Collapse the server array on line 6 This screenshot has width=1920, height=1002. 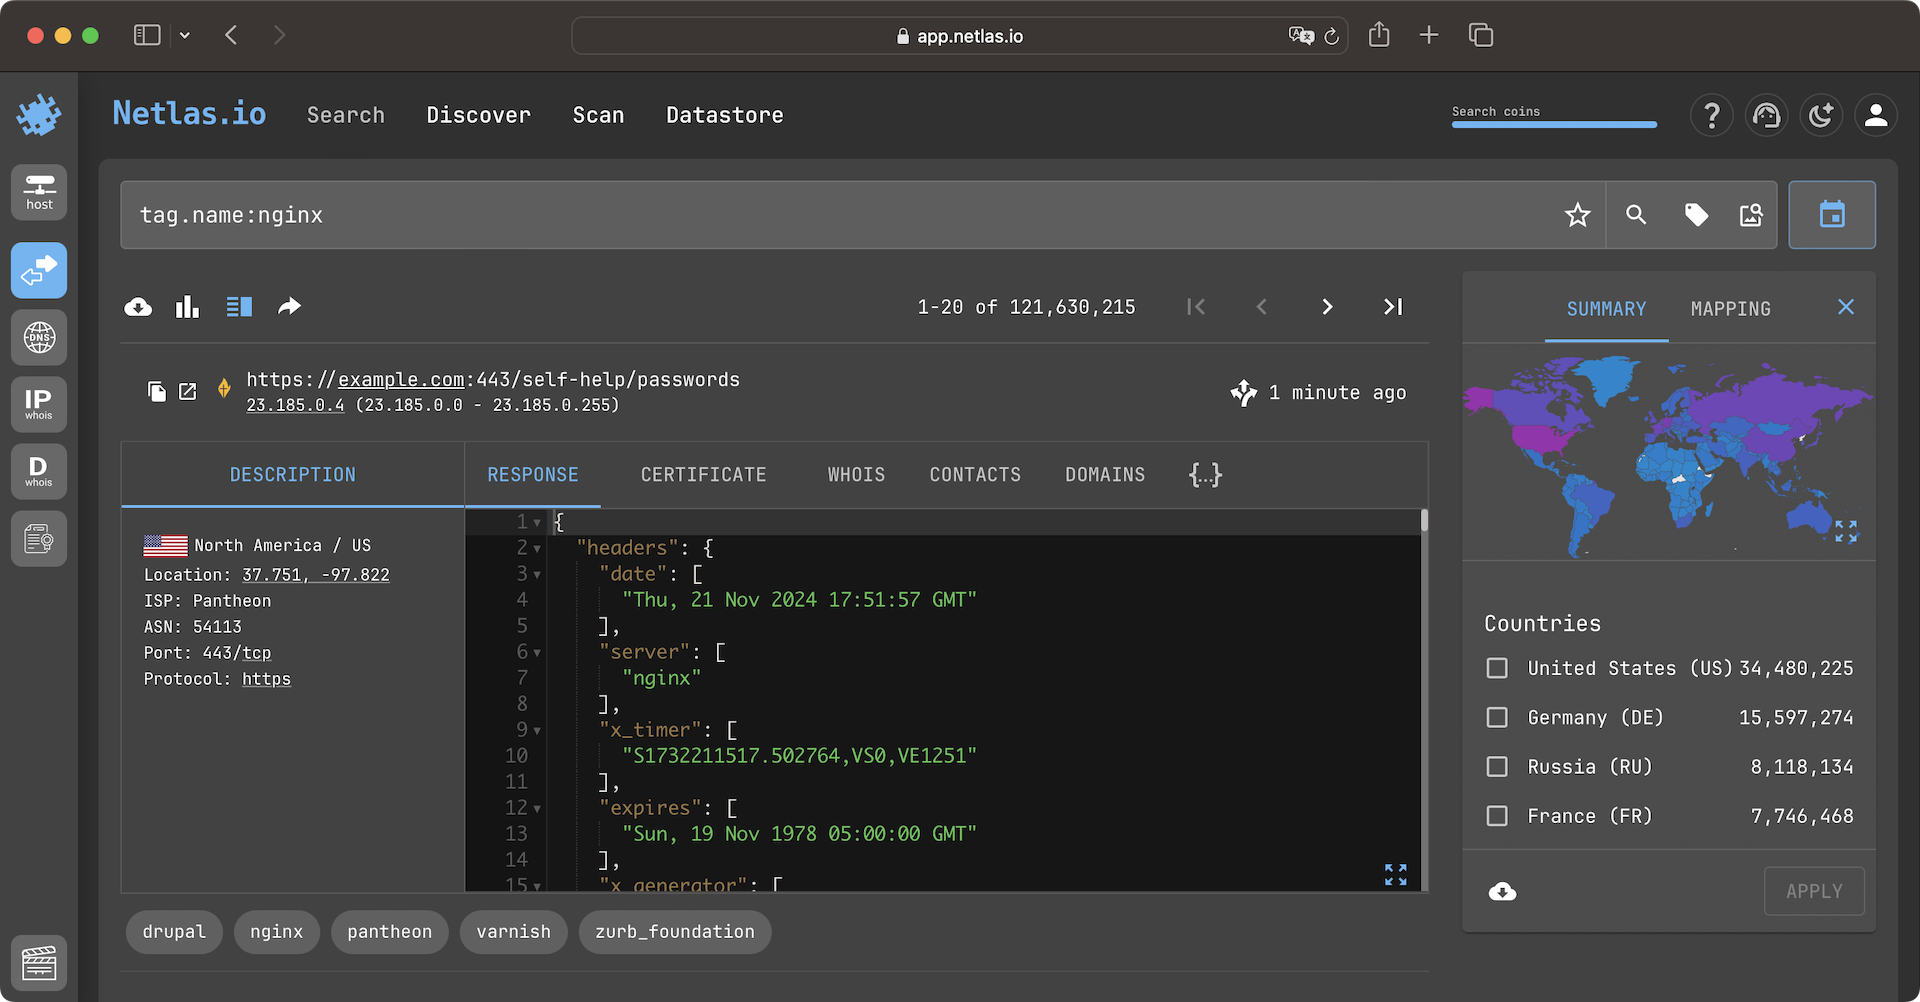[537, 652]
